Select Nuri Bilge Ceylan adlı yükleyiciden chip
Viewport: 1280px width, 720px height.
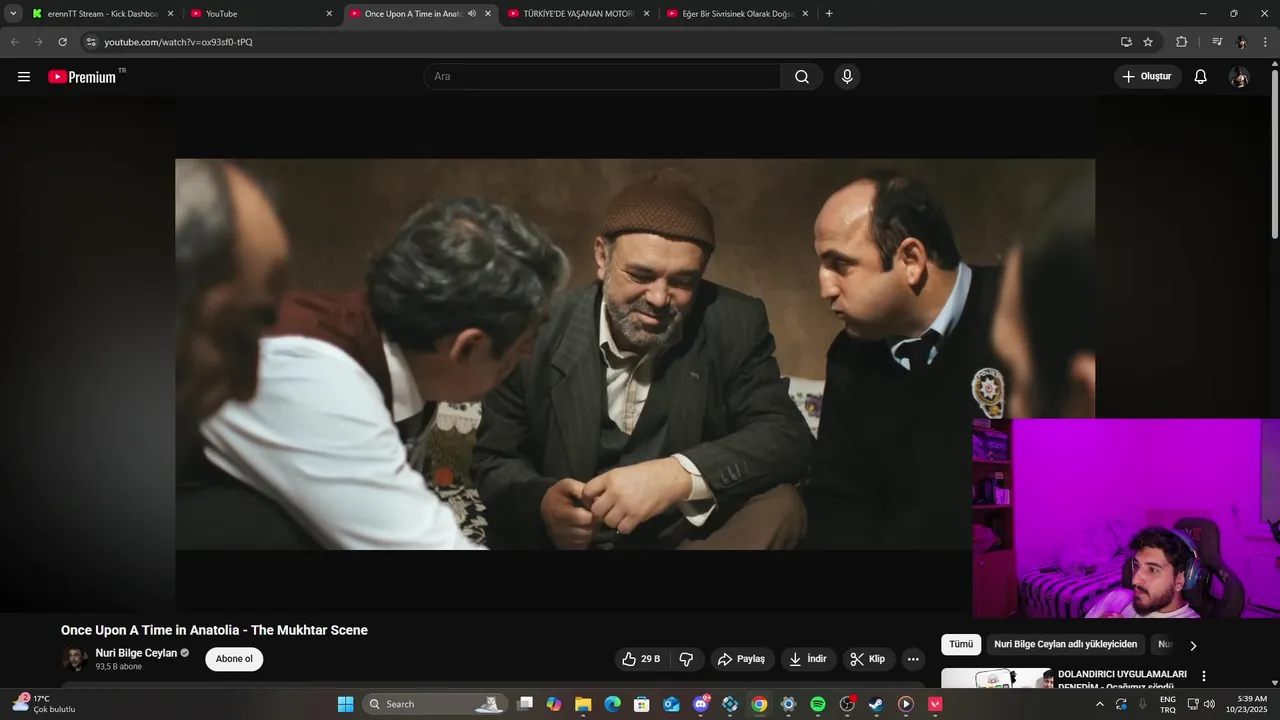point(1066,645)
